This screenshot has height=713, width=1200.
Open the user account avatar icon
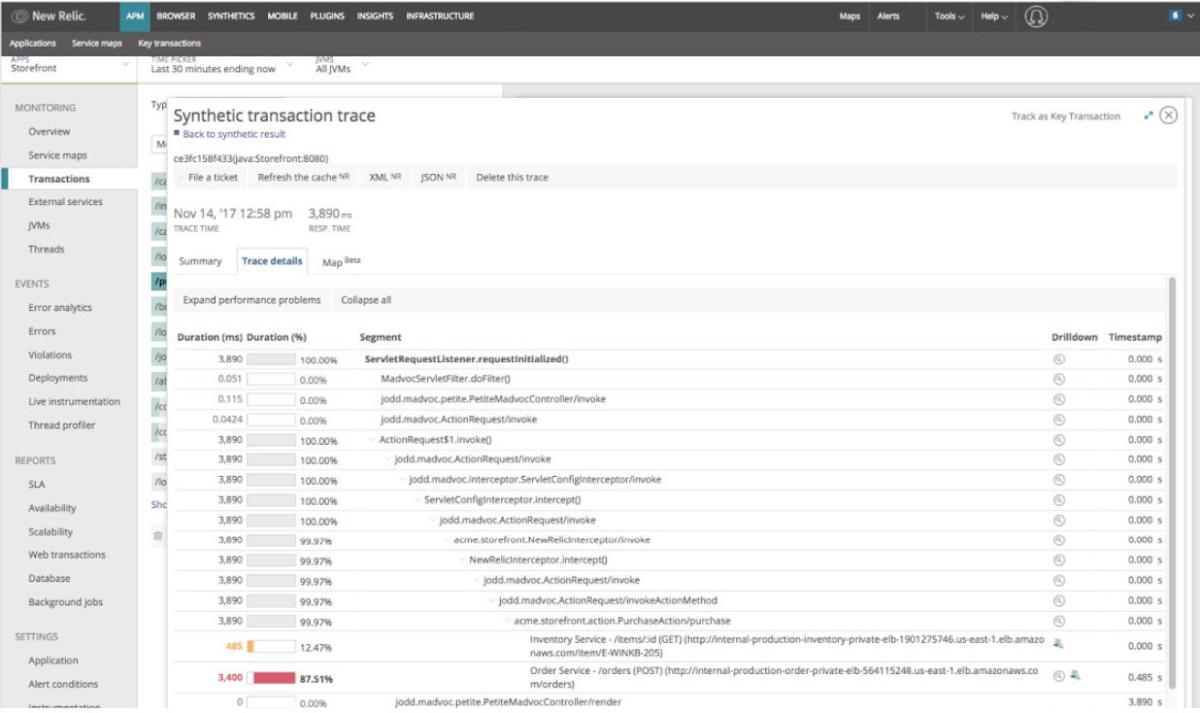[1037, 16]
